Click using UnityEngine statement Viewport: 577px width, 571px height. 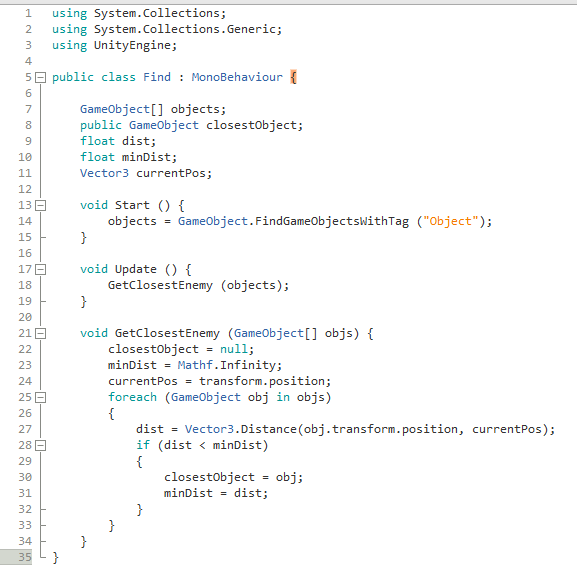[114, 46]
